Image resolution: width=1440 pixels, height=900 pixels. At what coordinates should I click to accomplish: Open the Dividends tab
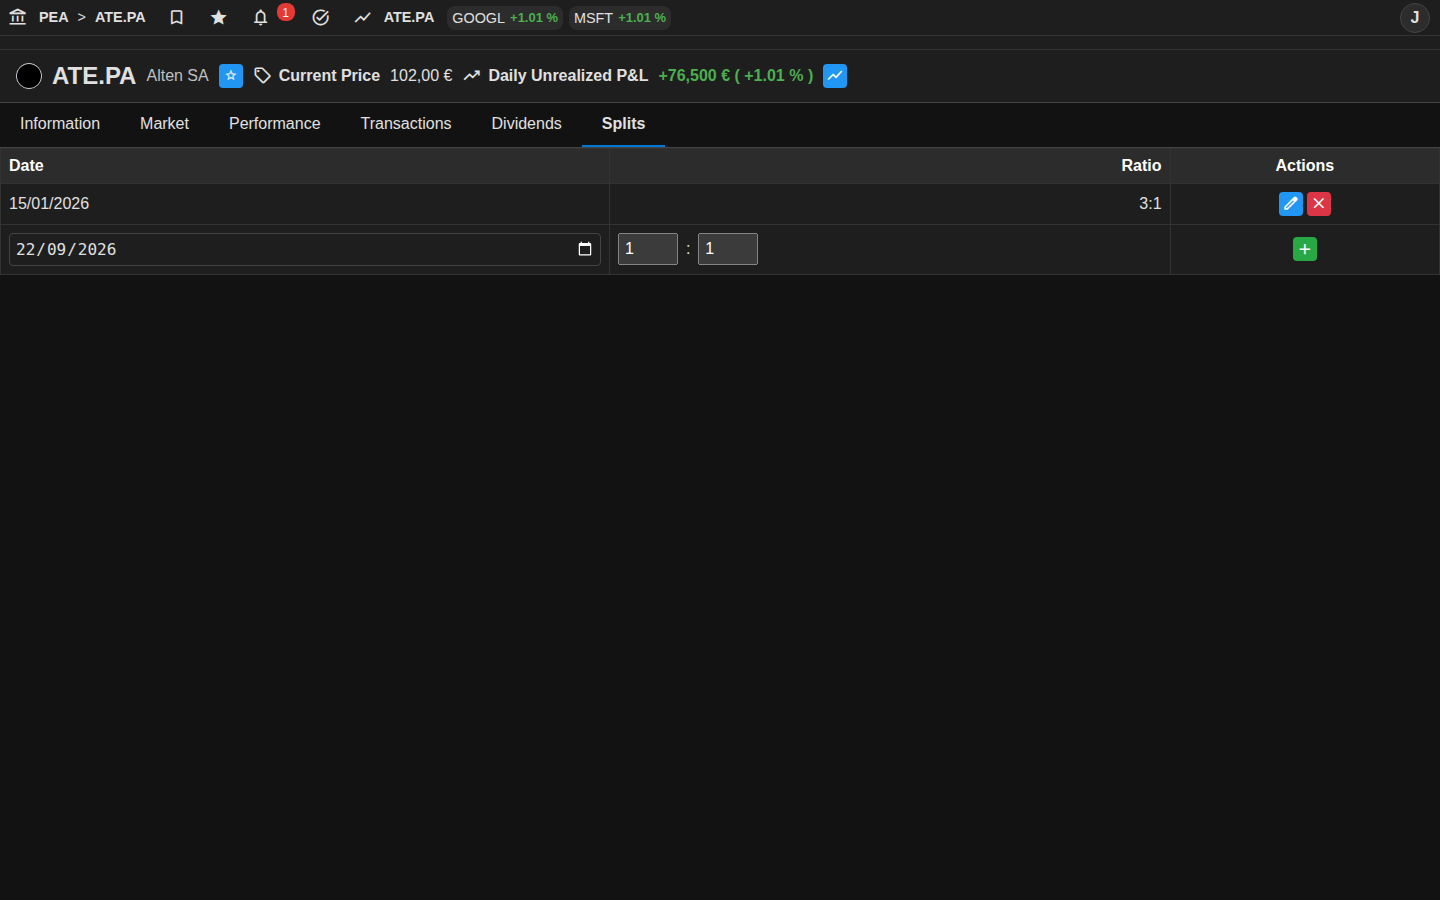coord(526,124)
